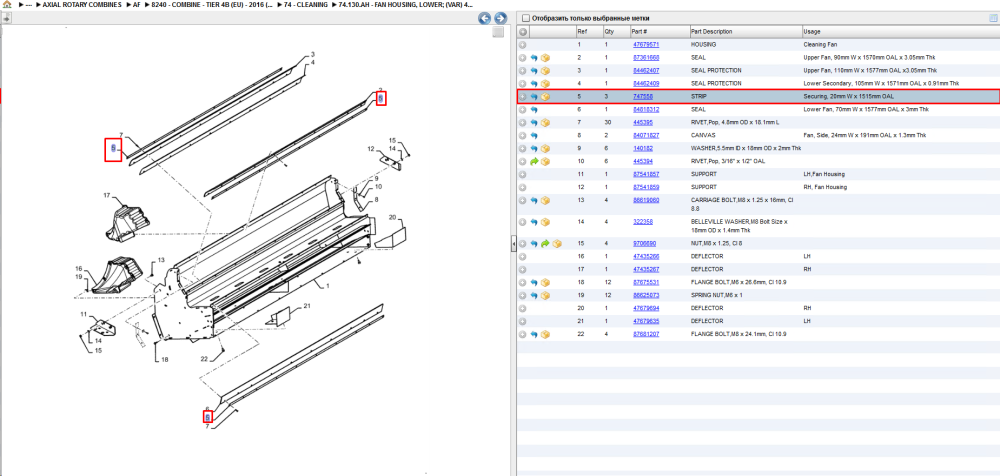1000x476 pixels.
Task: Click blue arrow icon for SEAL ref 6
Action: [534, 110]
